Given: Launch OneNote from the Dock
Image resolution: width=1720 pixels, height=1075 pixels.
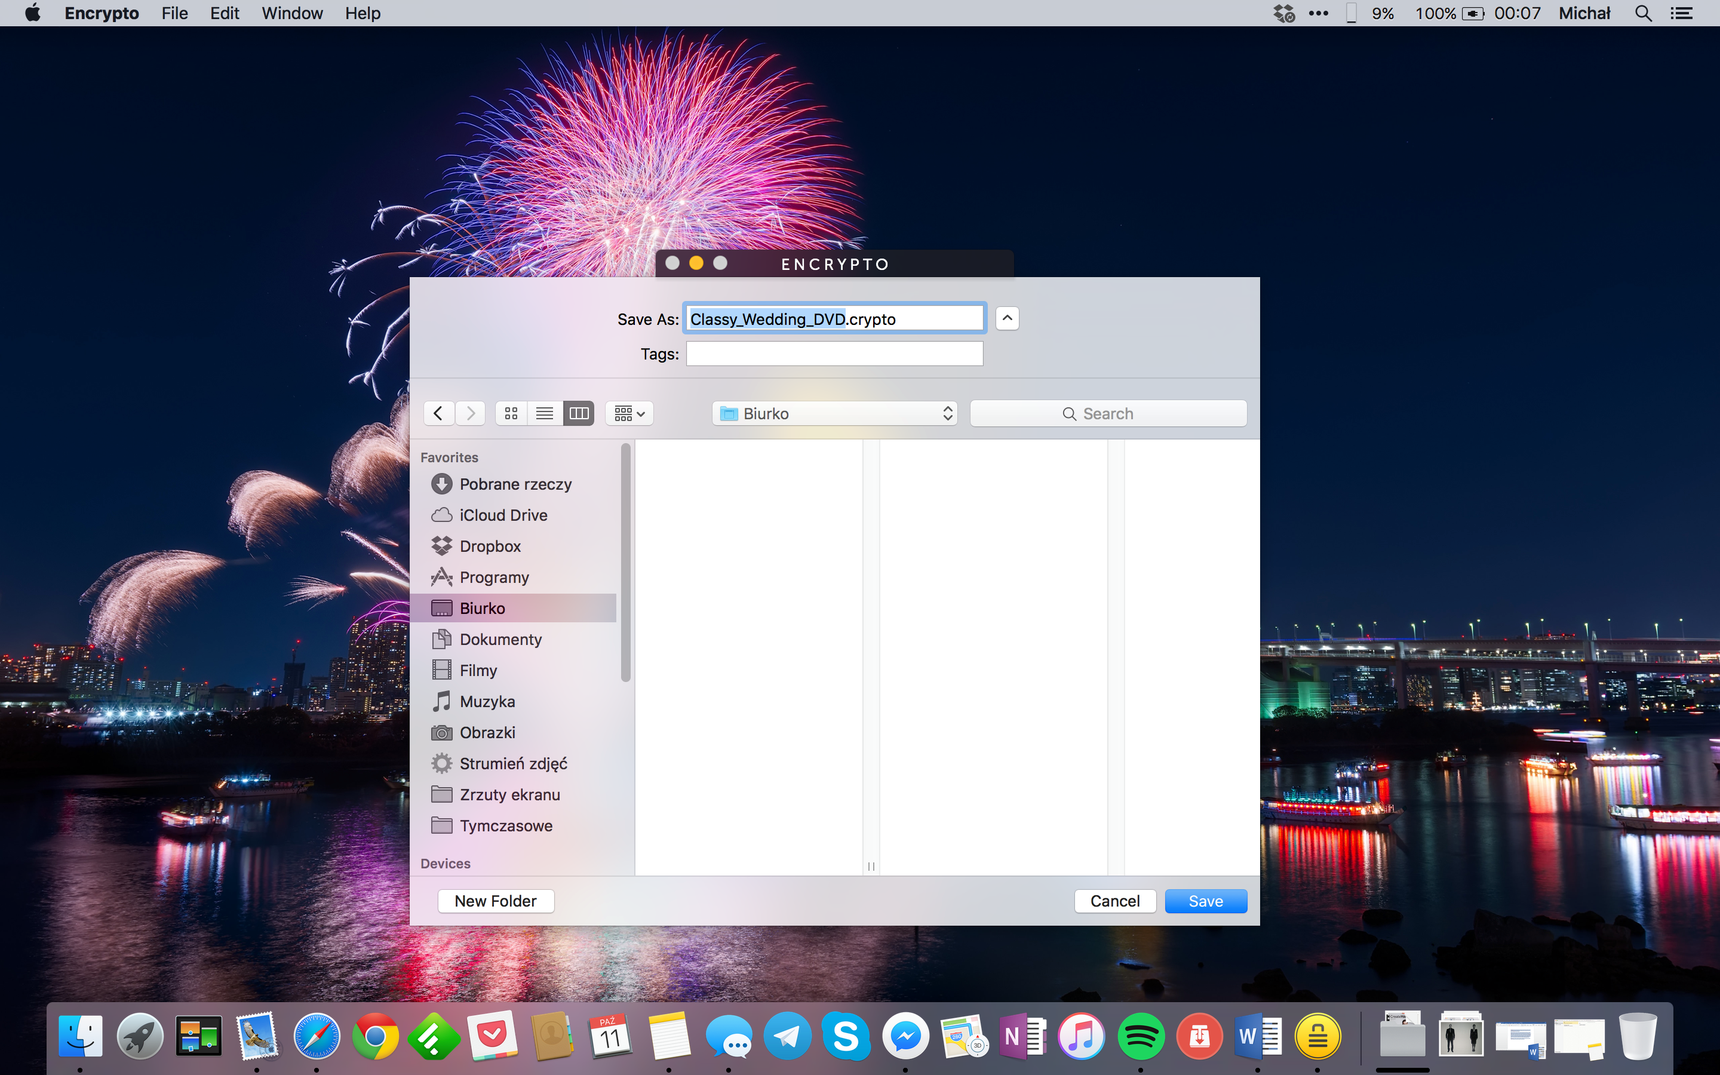Looking at the screenshot, I should (1022, 1037).
